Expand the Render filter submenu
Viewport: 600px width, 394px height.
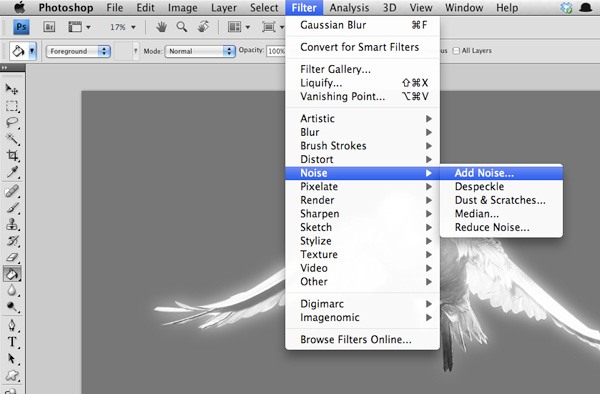tap(363, 200)
